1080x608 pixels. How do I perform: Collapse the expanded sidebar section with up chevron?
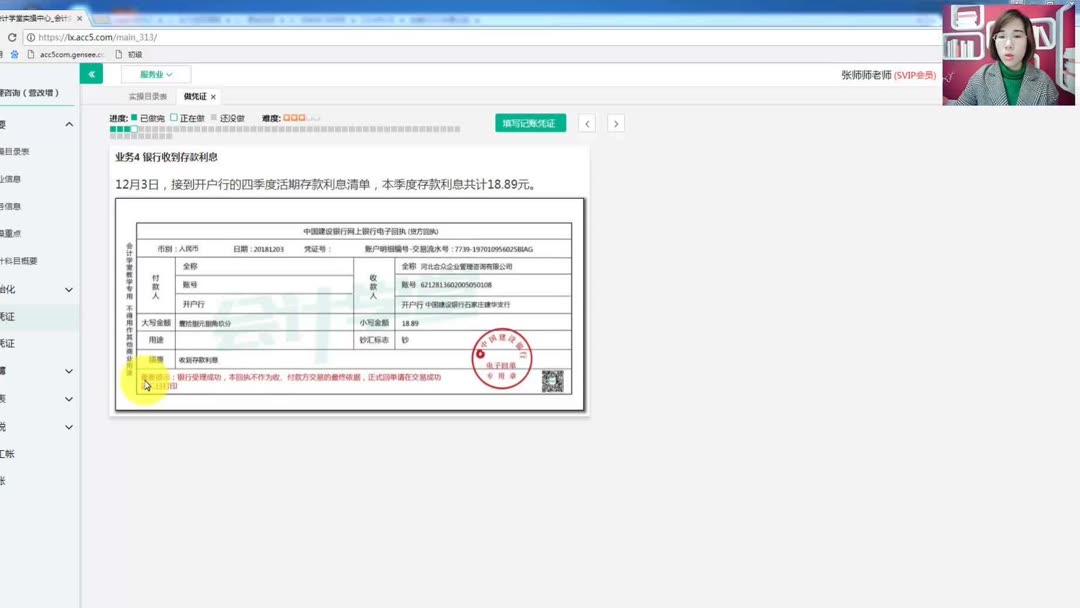click(68, 125)
